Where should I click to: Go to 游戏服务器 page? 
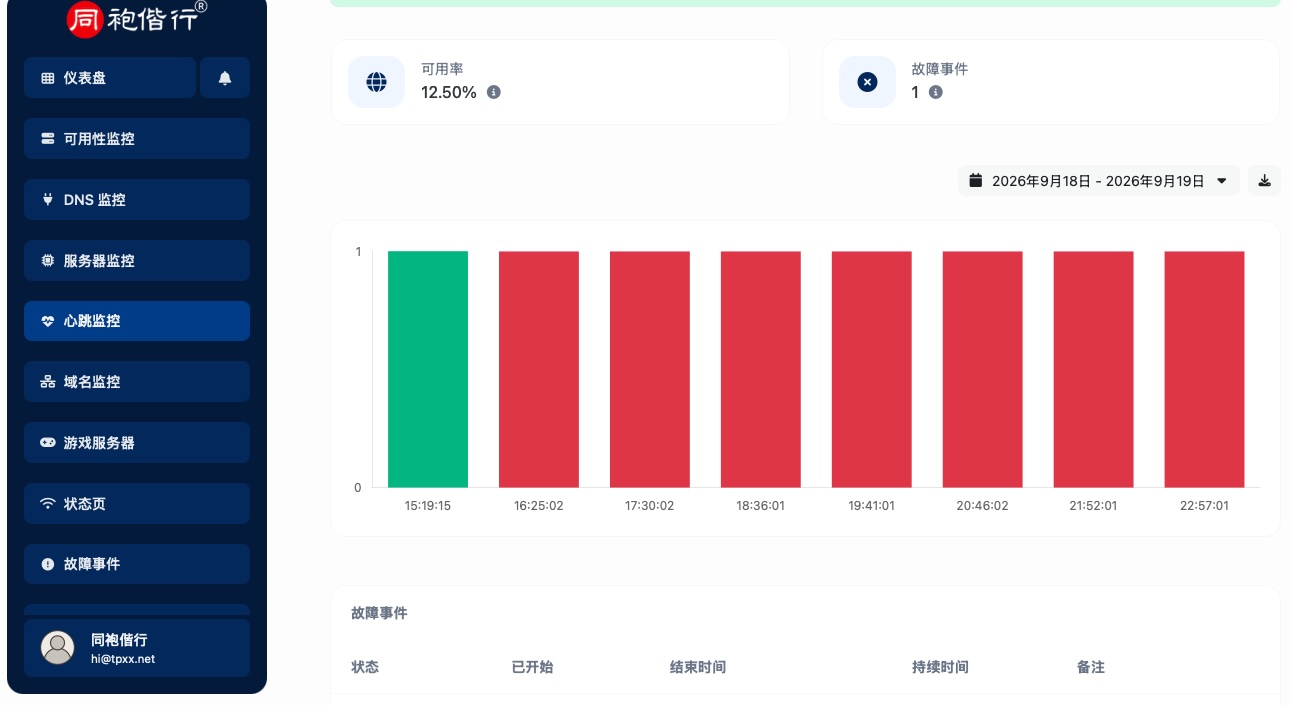click(137, 443)
